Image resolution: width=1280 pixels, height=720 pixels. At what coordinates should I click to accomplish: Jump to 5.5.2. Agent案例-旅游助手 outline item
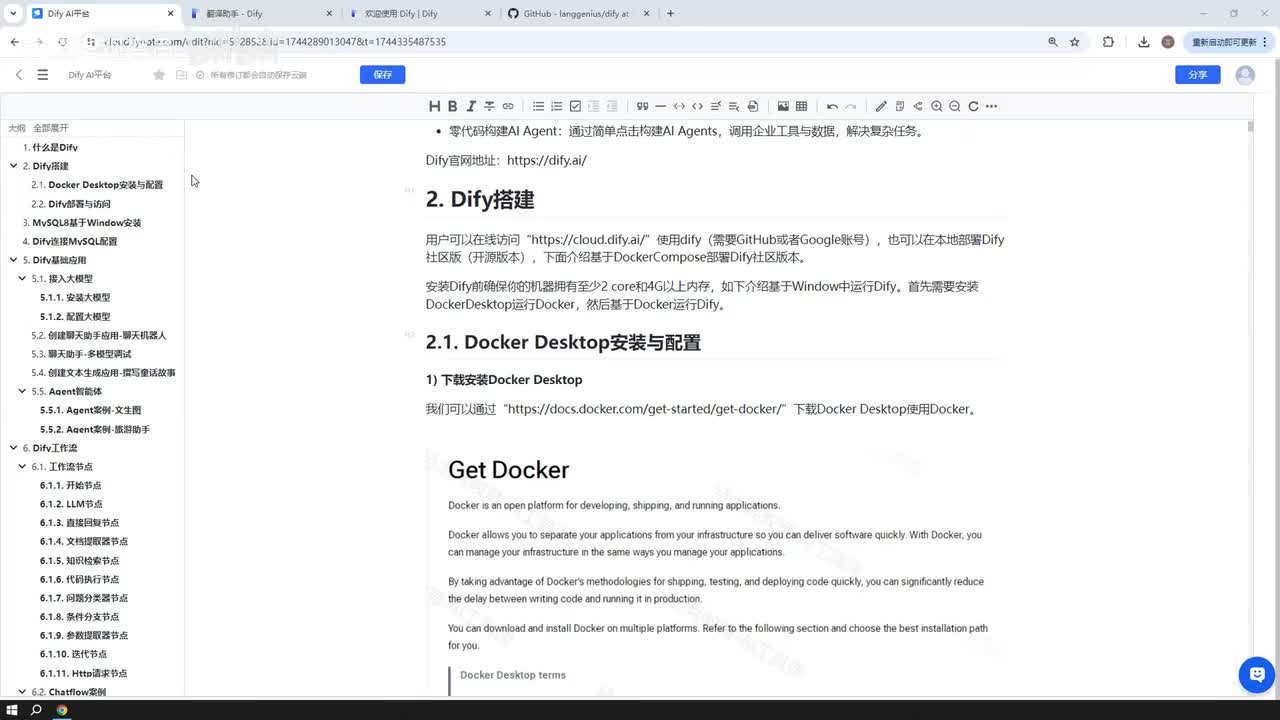(95, 429)
